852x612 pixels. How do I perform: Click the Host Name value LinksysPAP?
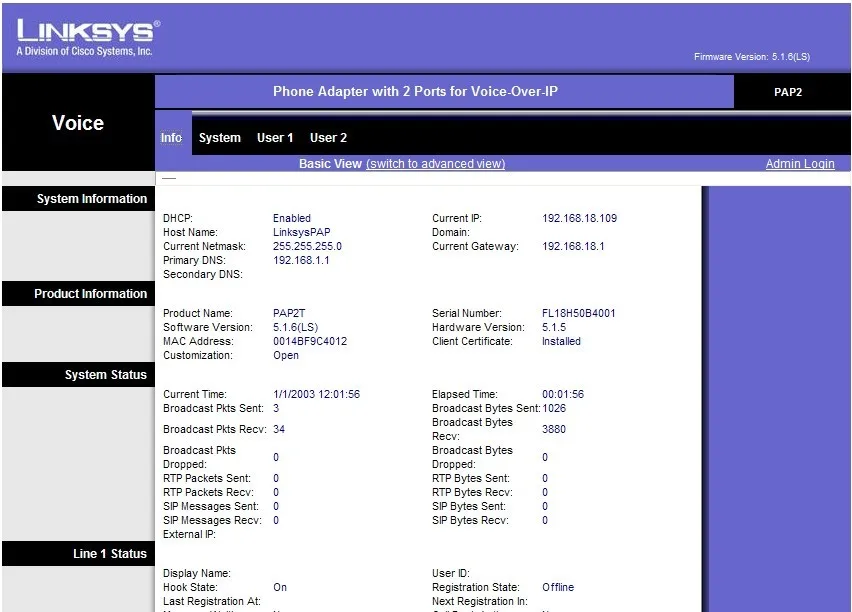point(302,232)
